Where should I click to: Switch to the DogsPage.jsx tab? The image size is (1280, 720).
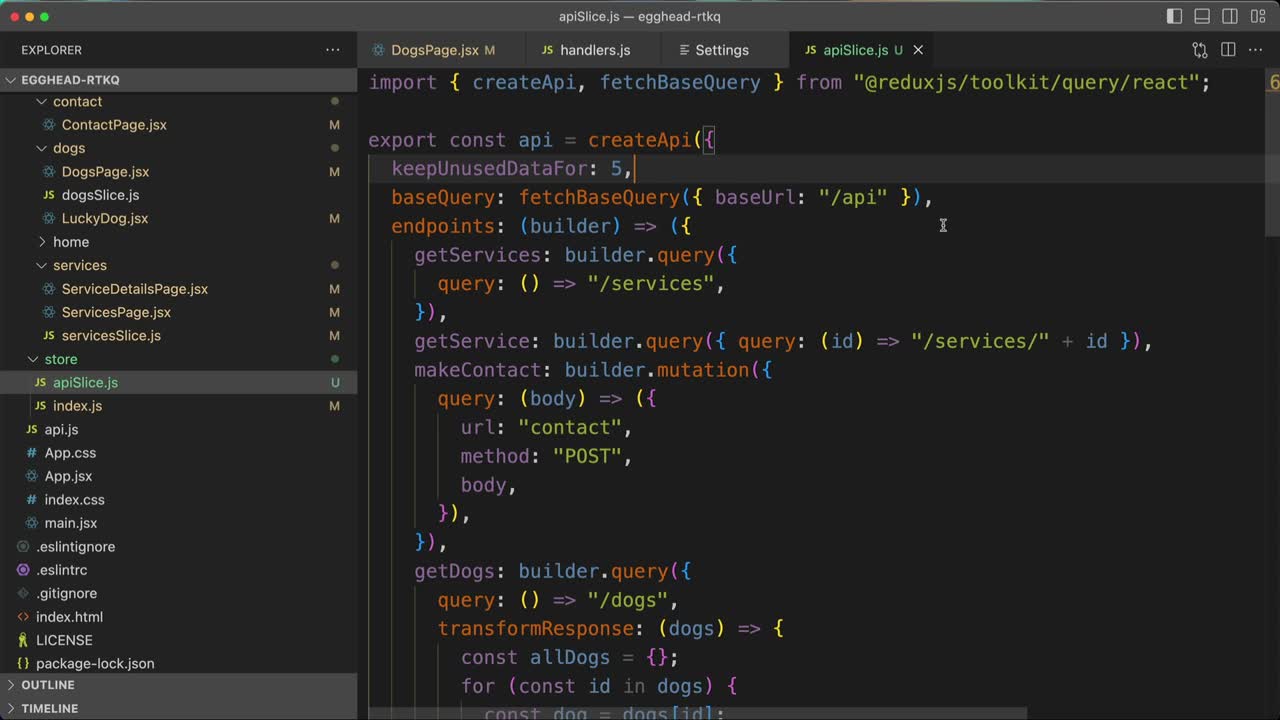434,50
